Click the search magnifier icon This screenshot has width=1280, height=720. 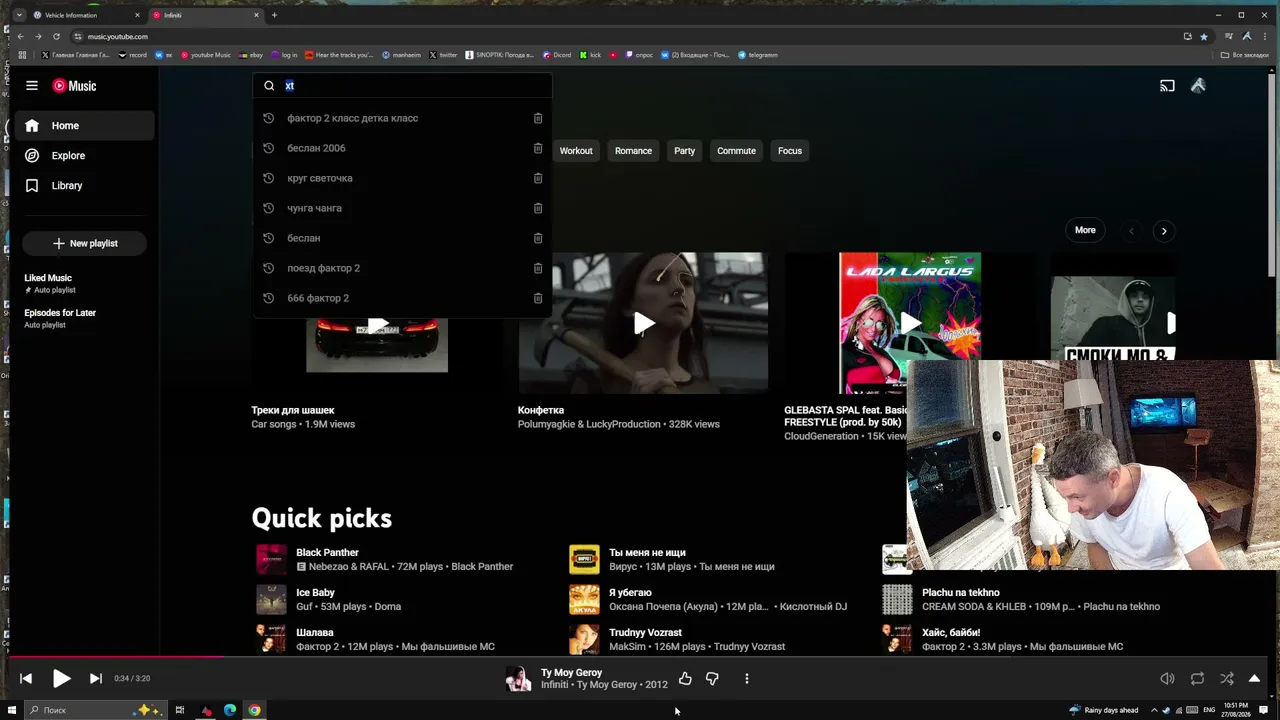pos(269,86)
